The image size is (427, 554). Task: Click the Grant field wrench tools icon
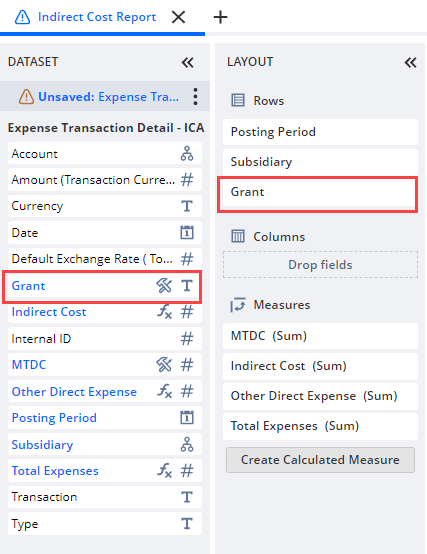point(164,285)
